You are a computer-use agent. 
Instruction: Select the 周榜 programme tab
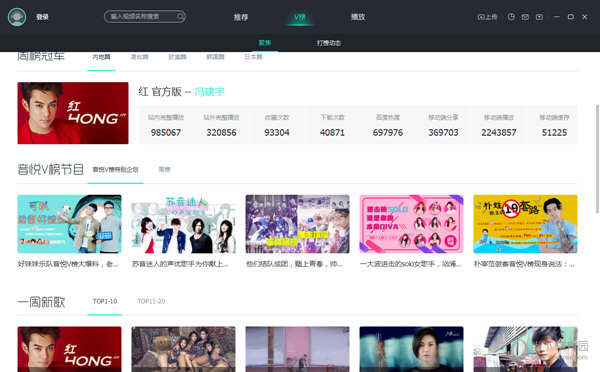[164, 170]
